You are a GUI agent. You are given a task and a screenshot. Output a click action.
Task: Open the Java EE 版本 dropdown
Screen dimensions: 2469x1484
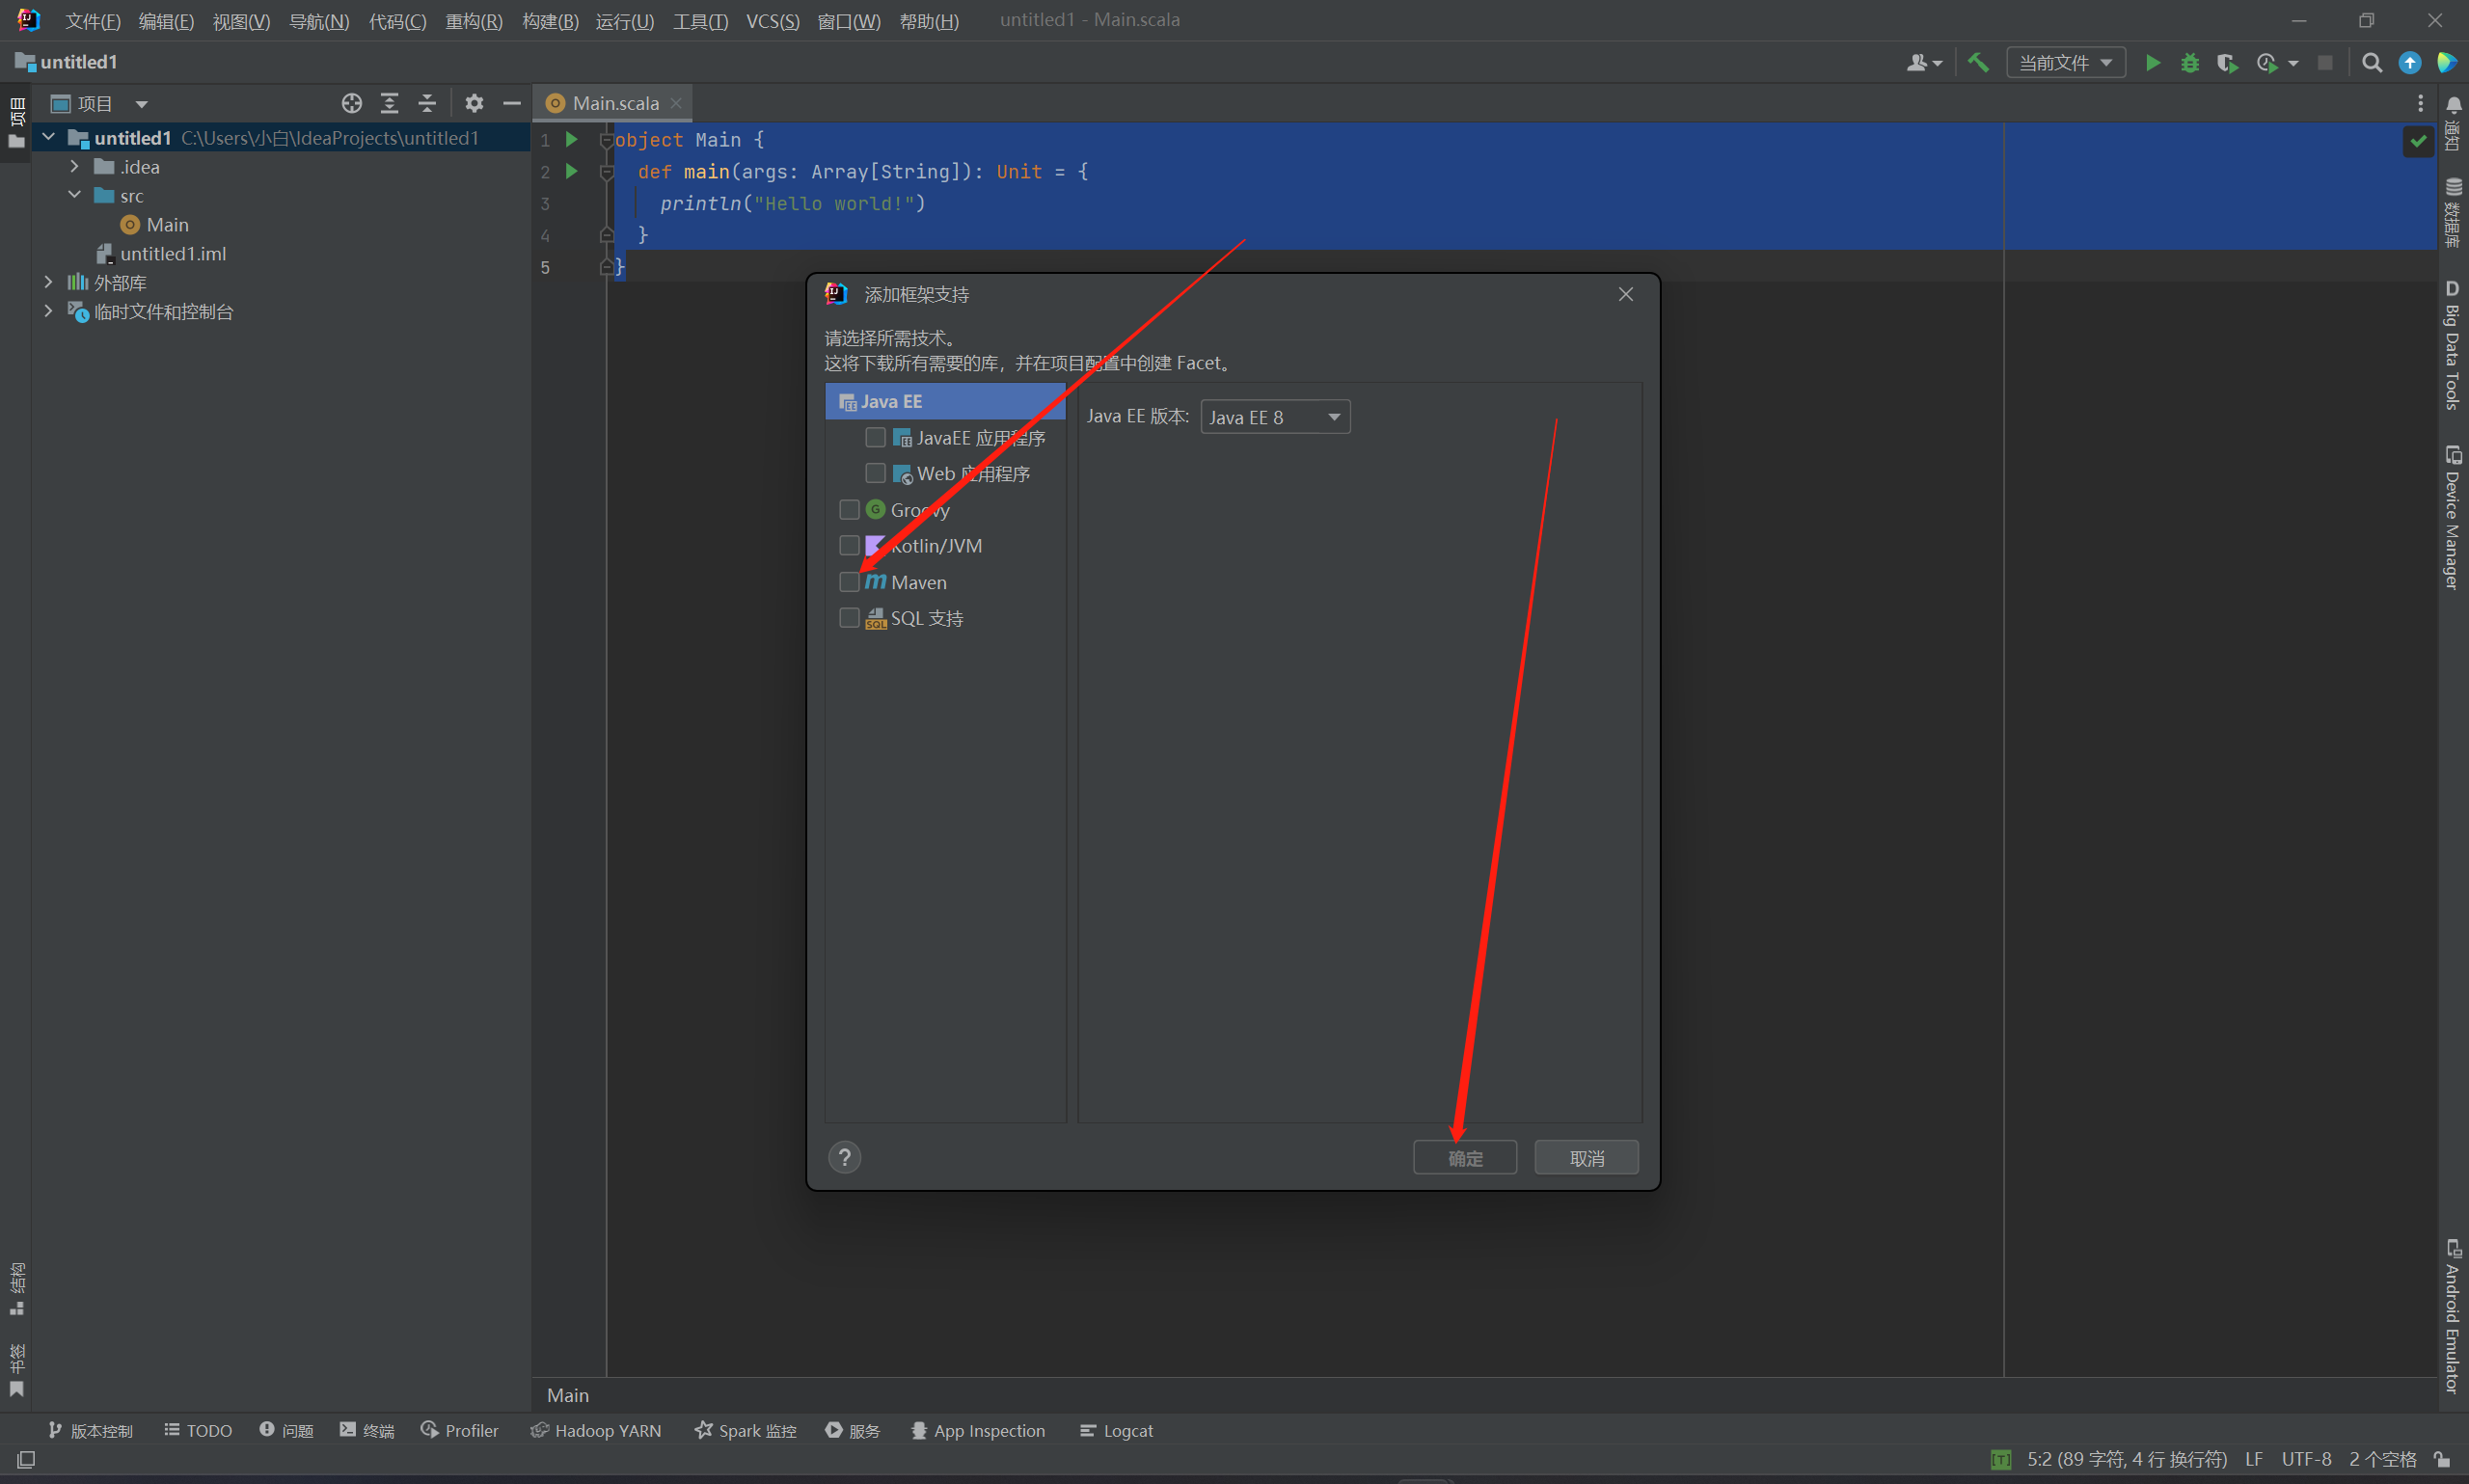click(1274, 417)
